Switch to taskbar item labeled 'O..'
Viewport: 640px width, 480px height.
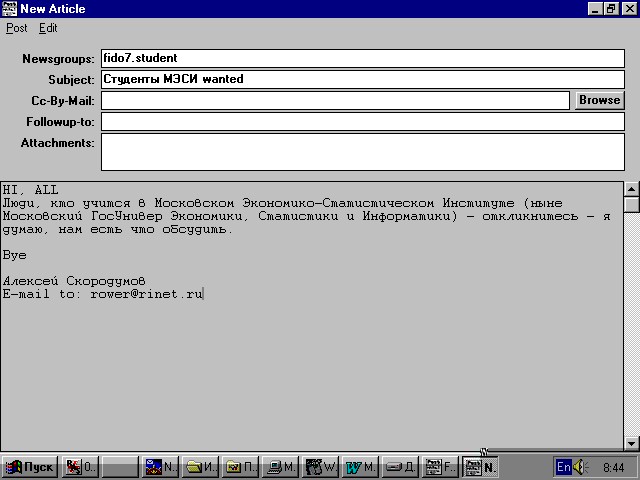[x=80, y=467]
